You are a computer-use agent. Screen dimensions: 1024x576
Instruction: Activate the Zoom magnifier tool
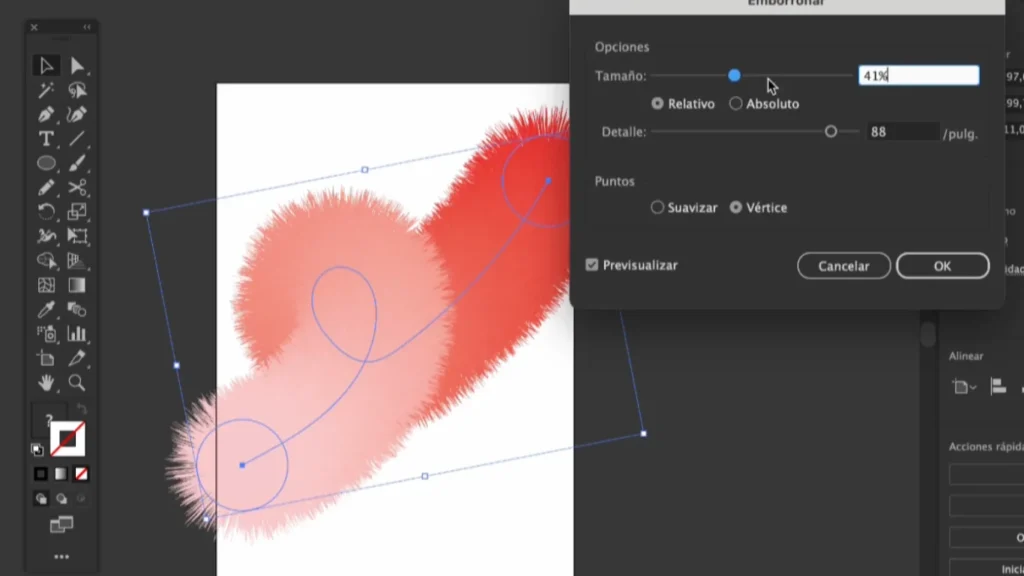[x=77, y=382]
